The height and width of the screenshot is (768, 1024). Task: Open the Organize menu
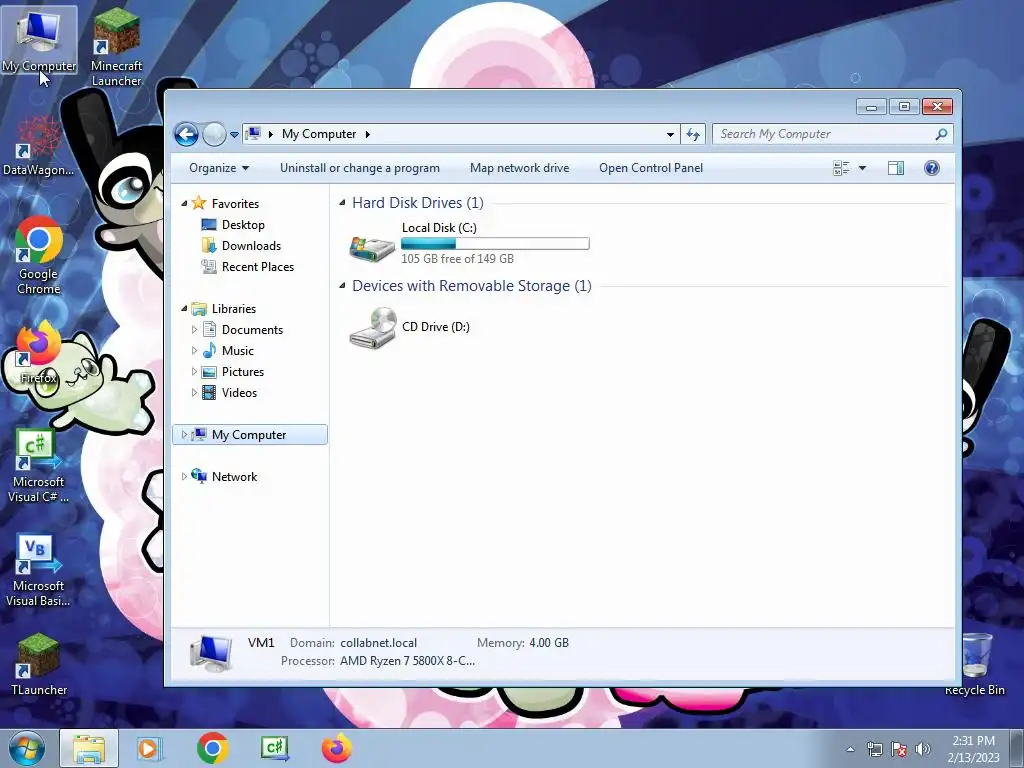click(x=219, y=168)
